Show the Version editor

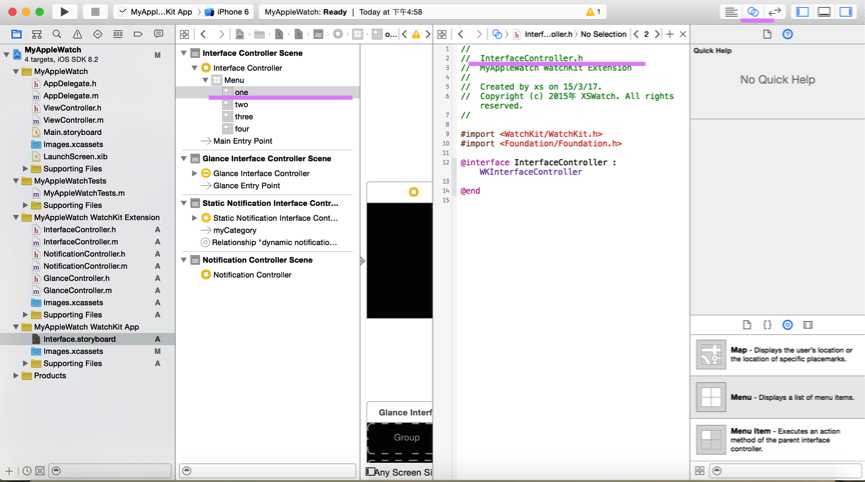coord(775,12)
